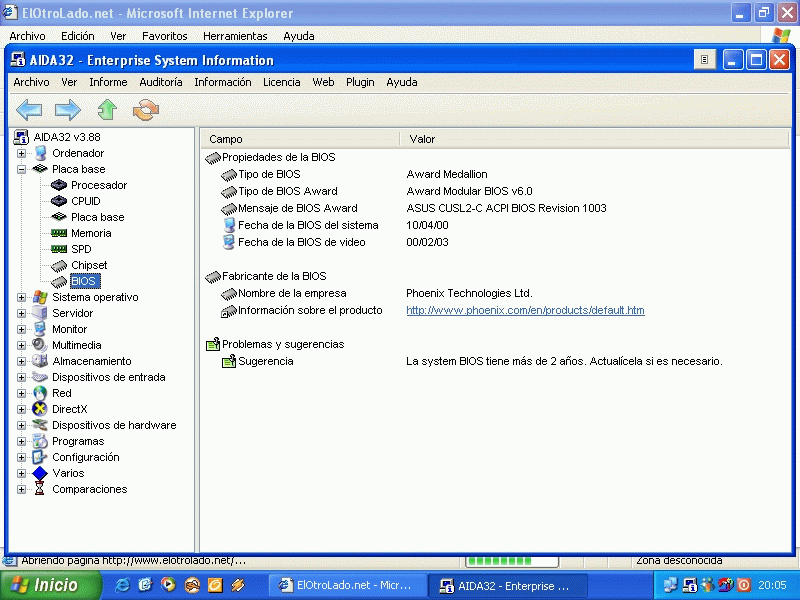This screenshot has width=800, height=600.
Task: Open the Licencia menu
Action: click(282, 82)
